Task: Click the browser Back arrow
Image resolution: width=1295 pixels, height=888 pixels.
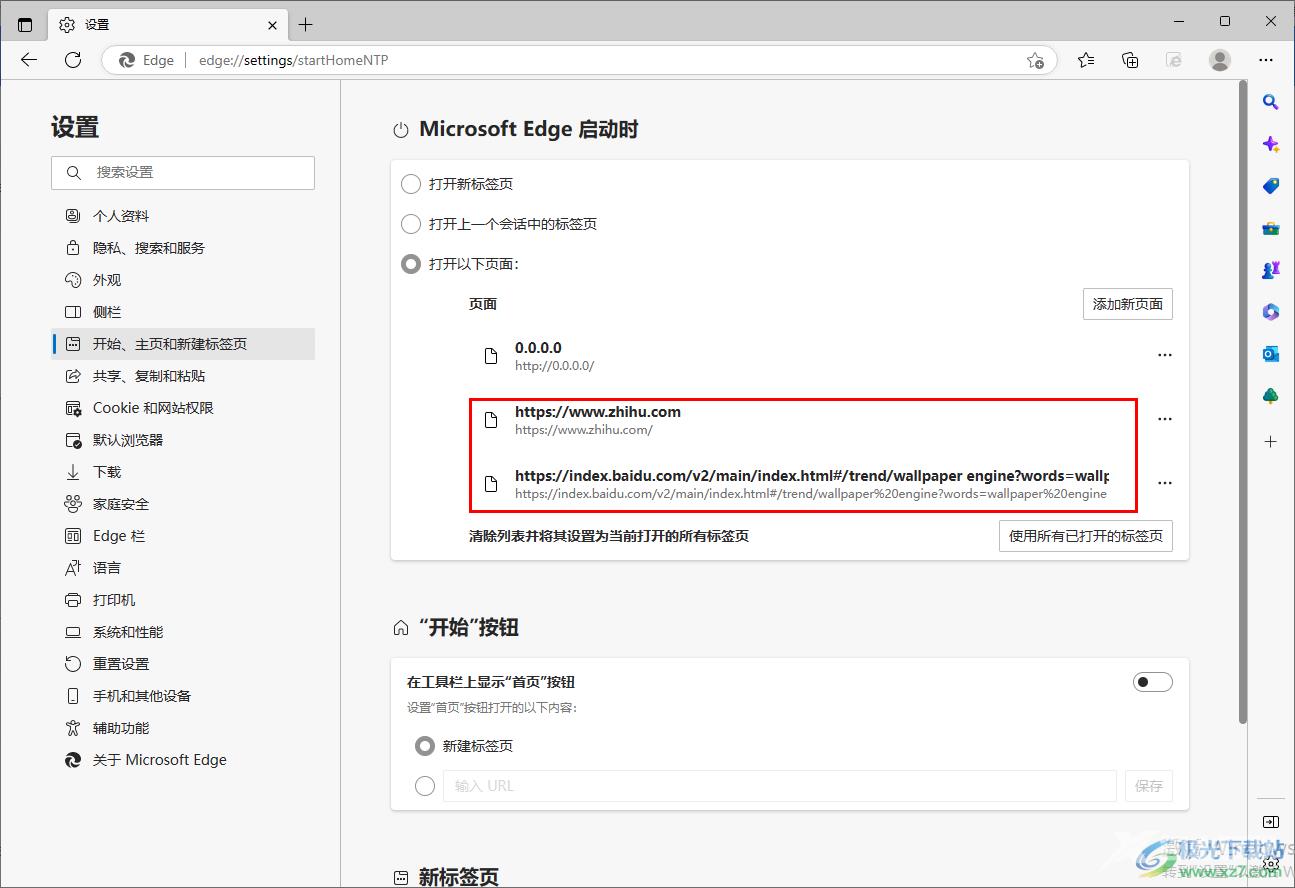Action: pos(29,60)
